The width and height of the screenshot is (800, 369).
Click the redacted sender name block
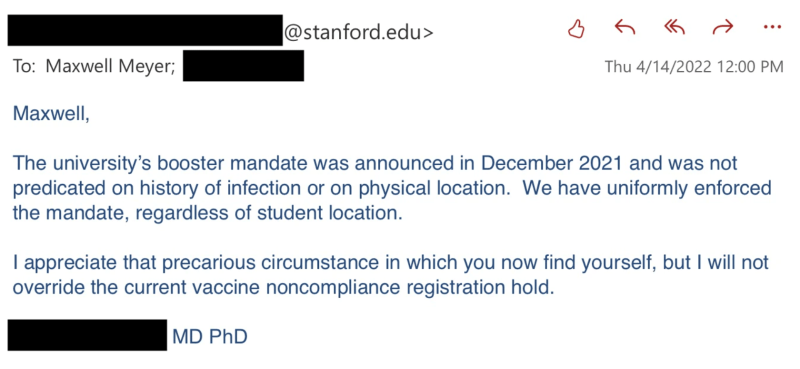click(x=145, y=30)
